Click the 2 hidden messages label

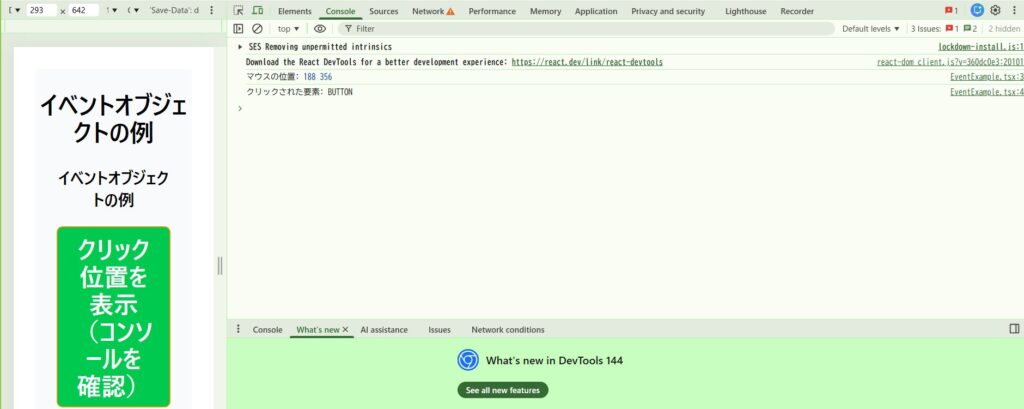point(1004,29)
